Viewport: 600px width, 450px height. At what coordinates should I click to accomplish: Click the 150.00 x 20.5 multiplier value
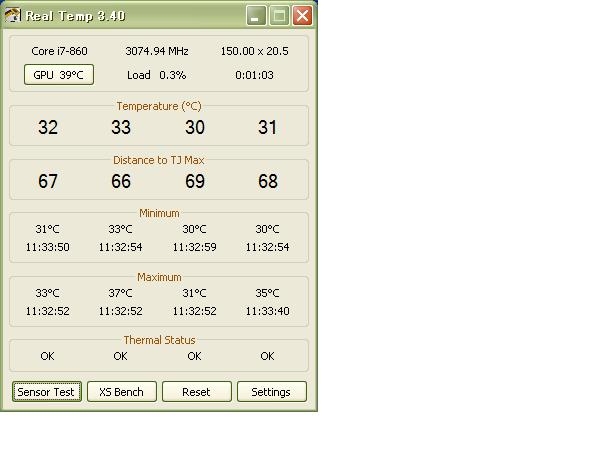254,51
